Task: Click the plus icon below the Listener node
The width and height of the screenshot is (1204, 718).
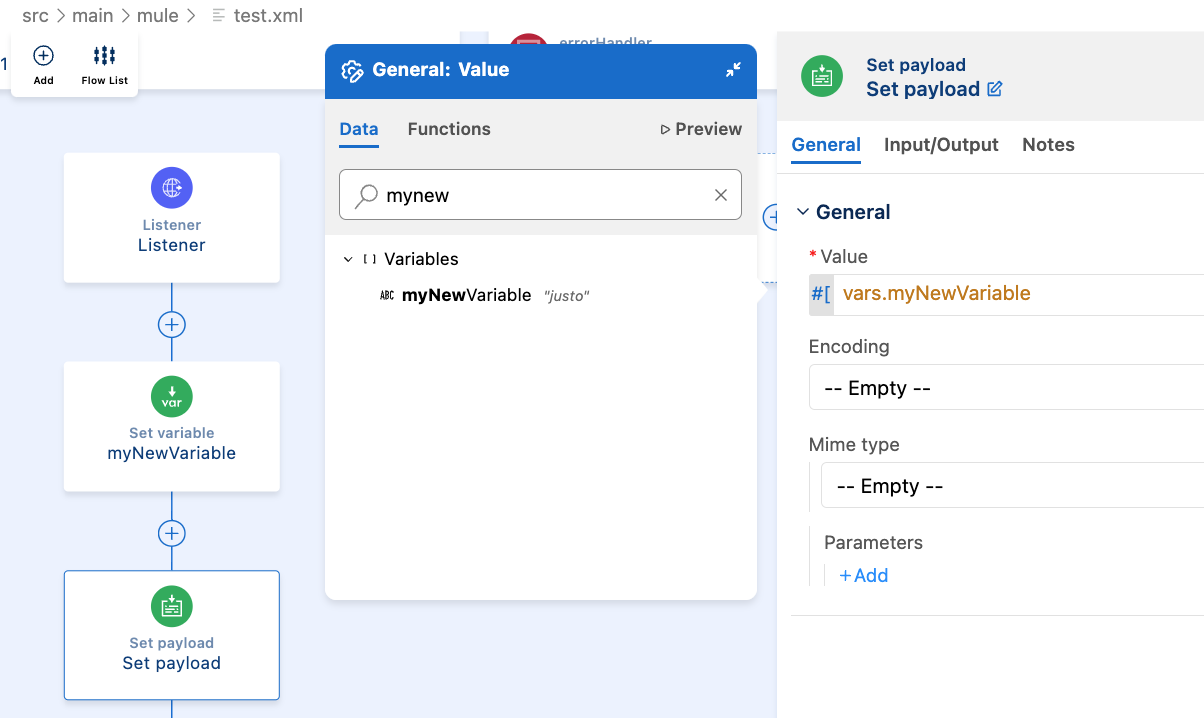Action: point(171,324)
